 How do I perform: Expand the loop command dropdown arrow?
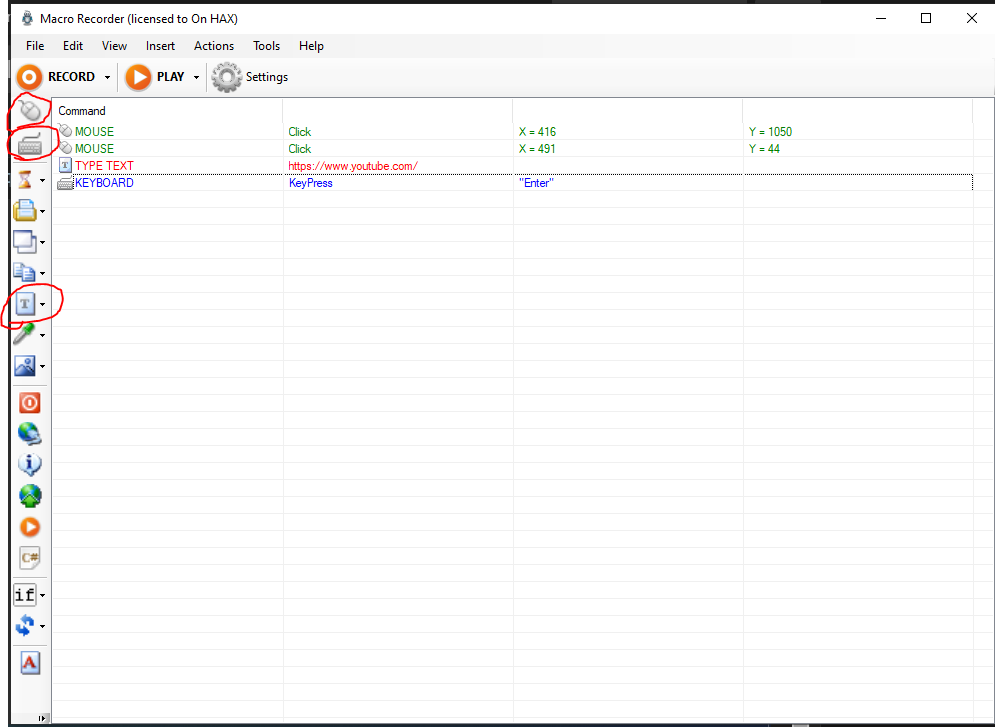click(x=43, y=626)
